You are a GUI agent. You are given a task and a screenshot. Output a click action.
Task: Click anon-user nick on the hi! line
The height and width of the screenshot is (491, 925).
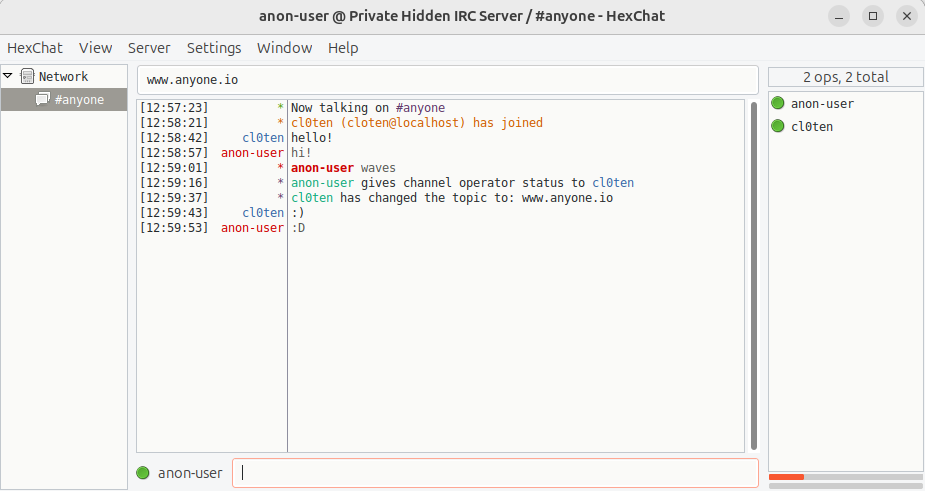coord(252,153)
